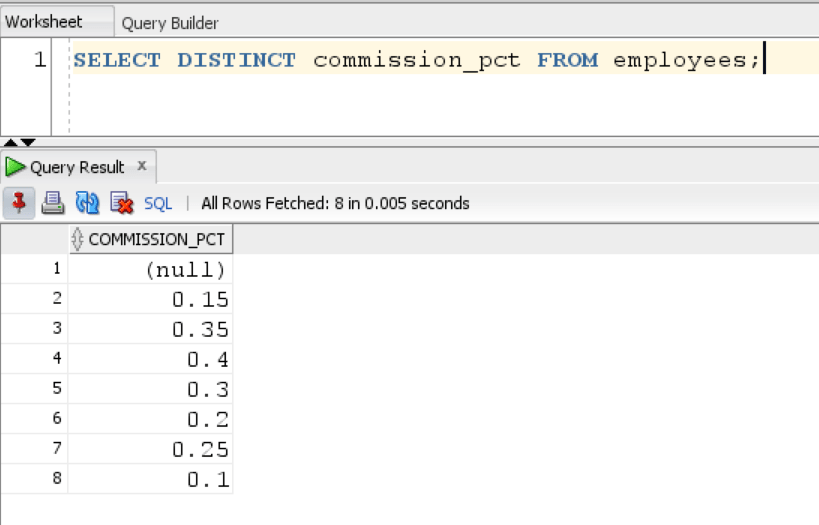Click the sort icon on COMMISSION_PCT header
This screenshot has width=819, height=525.
pyautogui.click(x=77, y=239)
